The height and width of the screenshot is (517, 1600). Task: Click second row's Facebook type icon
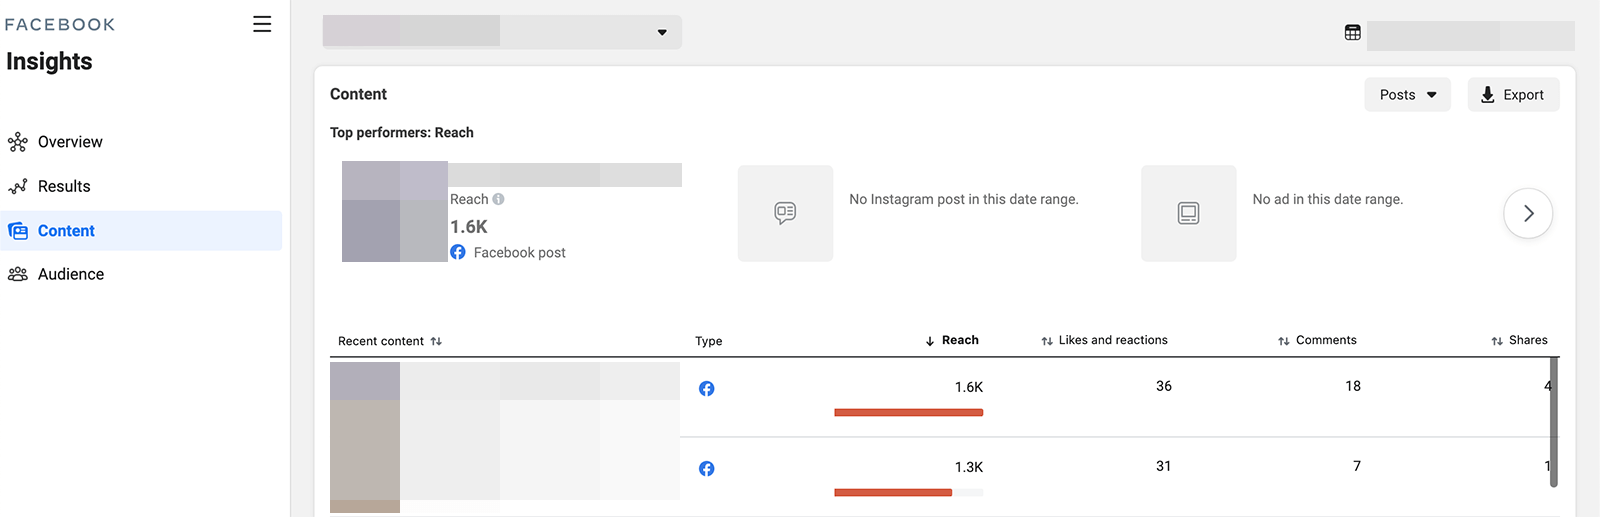(x=707, y=468)
